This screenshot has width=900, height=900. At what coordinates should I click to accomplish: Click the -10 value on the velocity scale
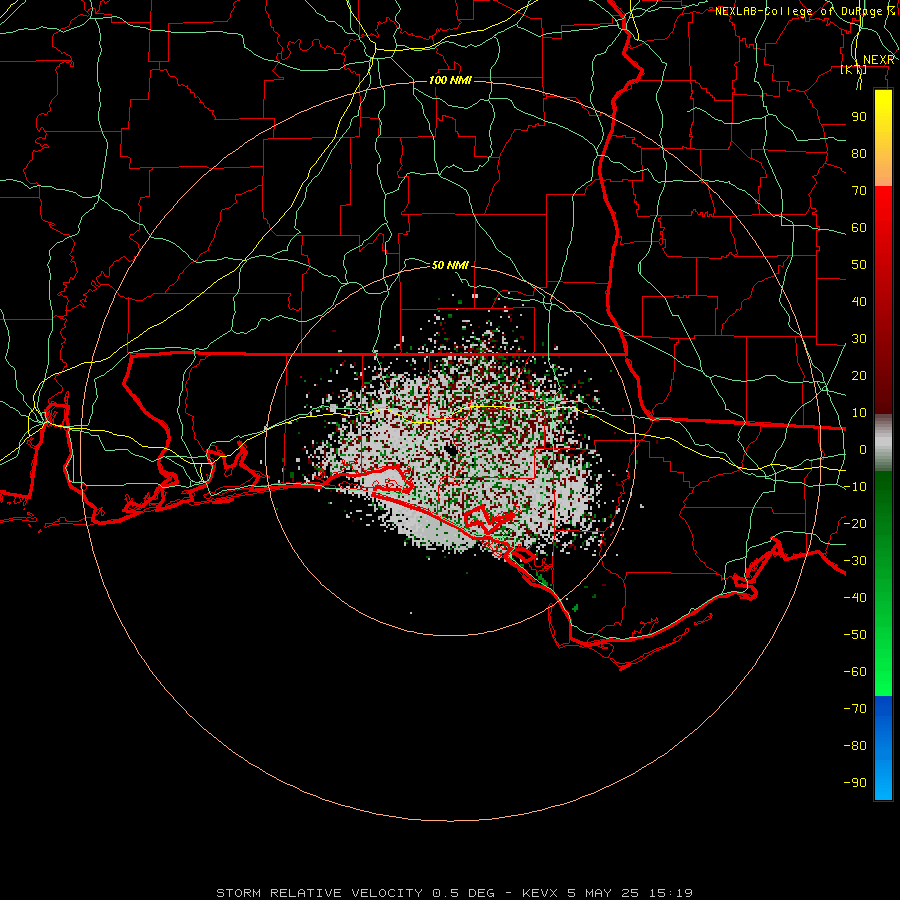click(x=855, y=487)
